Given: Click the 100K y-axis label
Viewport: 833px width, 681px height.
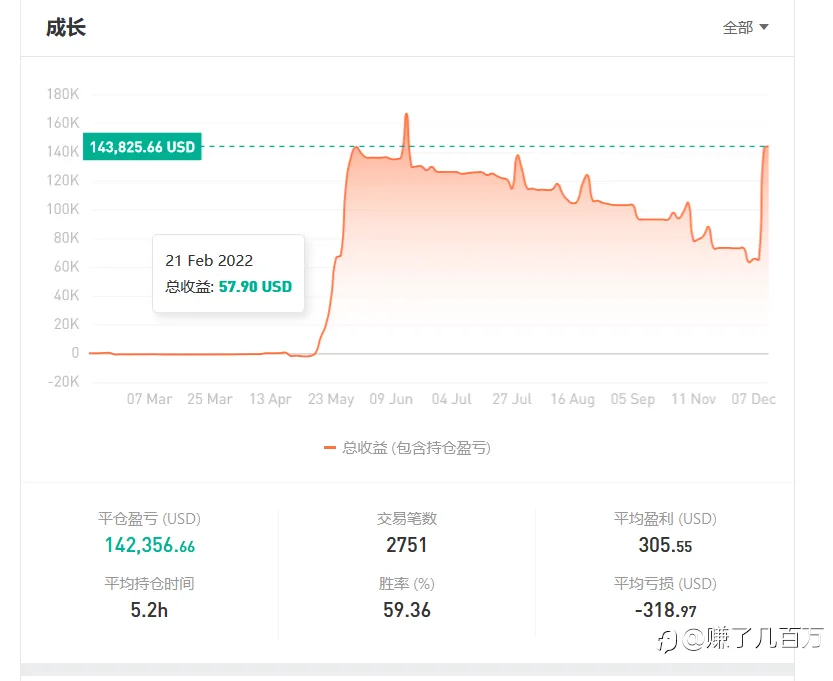Looking at the screenshot, I should tap(63, 209).
